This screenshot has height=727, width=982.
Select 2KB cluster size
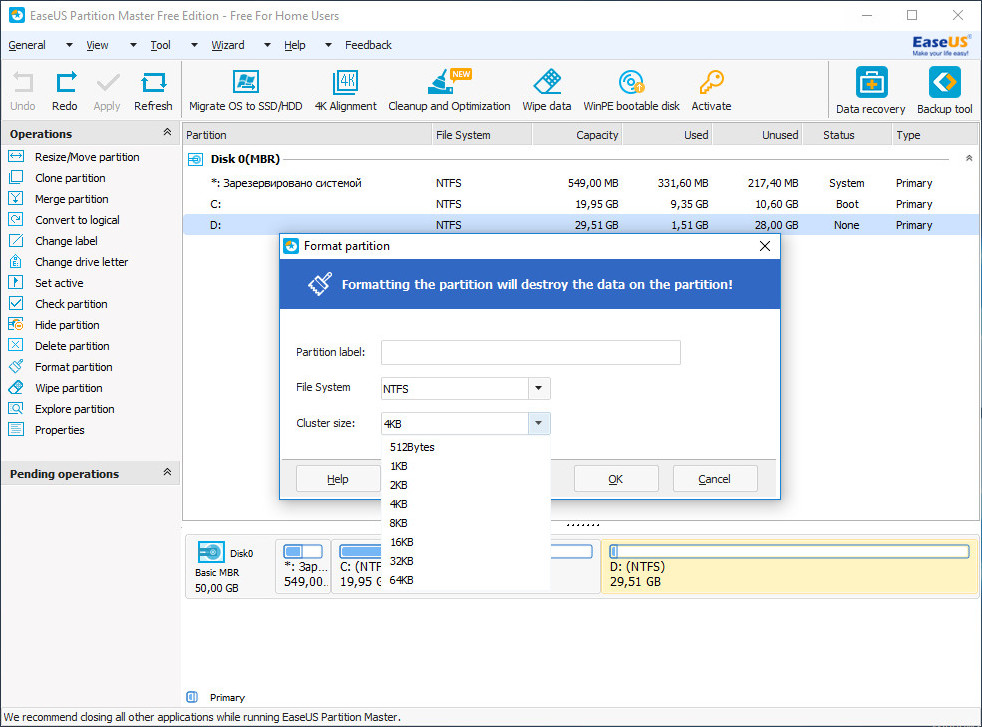point(465,485)
